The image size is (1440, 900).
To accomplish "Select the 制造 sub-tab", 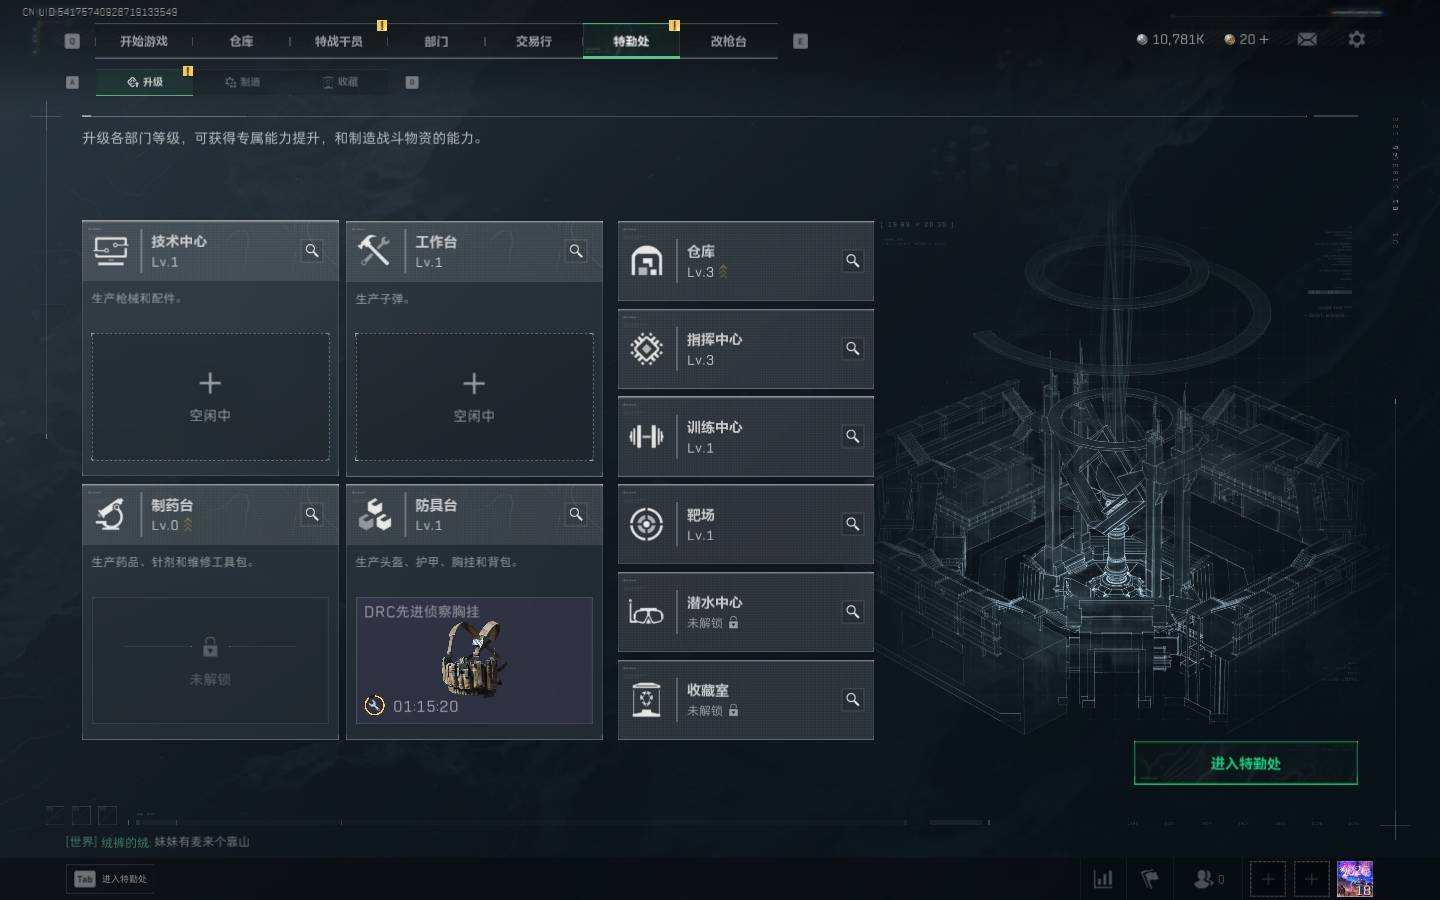I will [243, 82].
